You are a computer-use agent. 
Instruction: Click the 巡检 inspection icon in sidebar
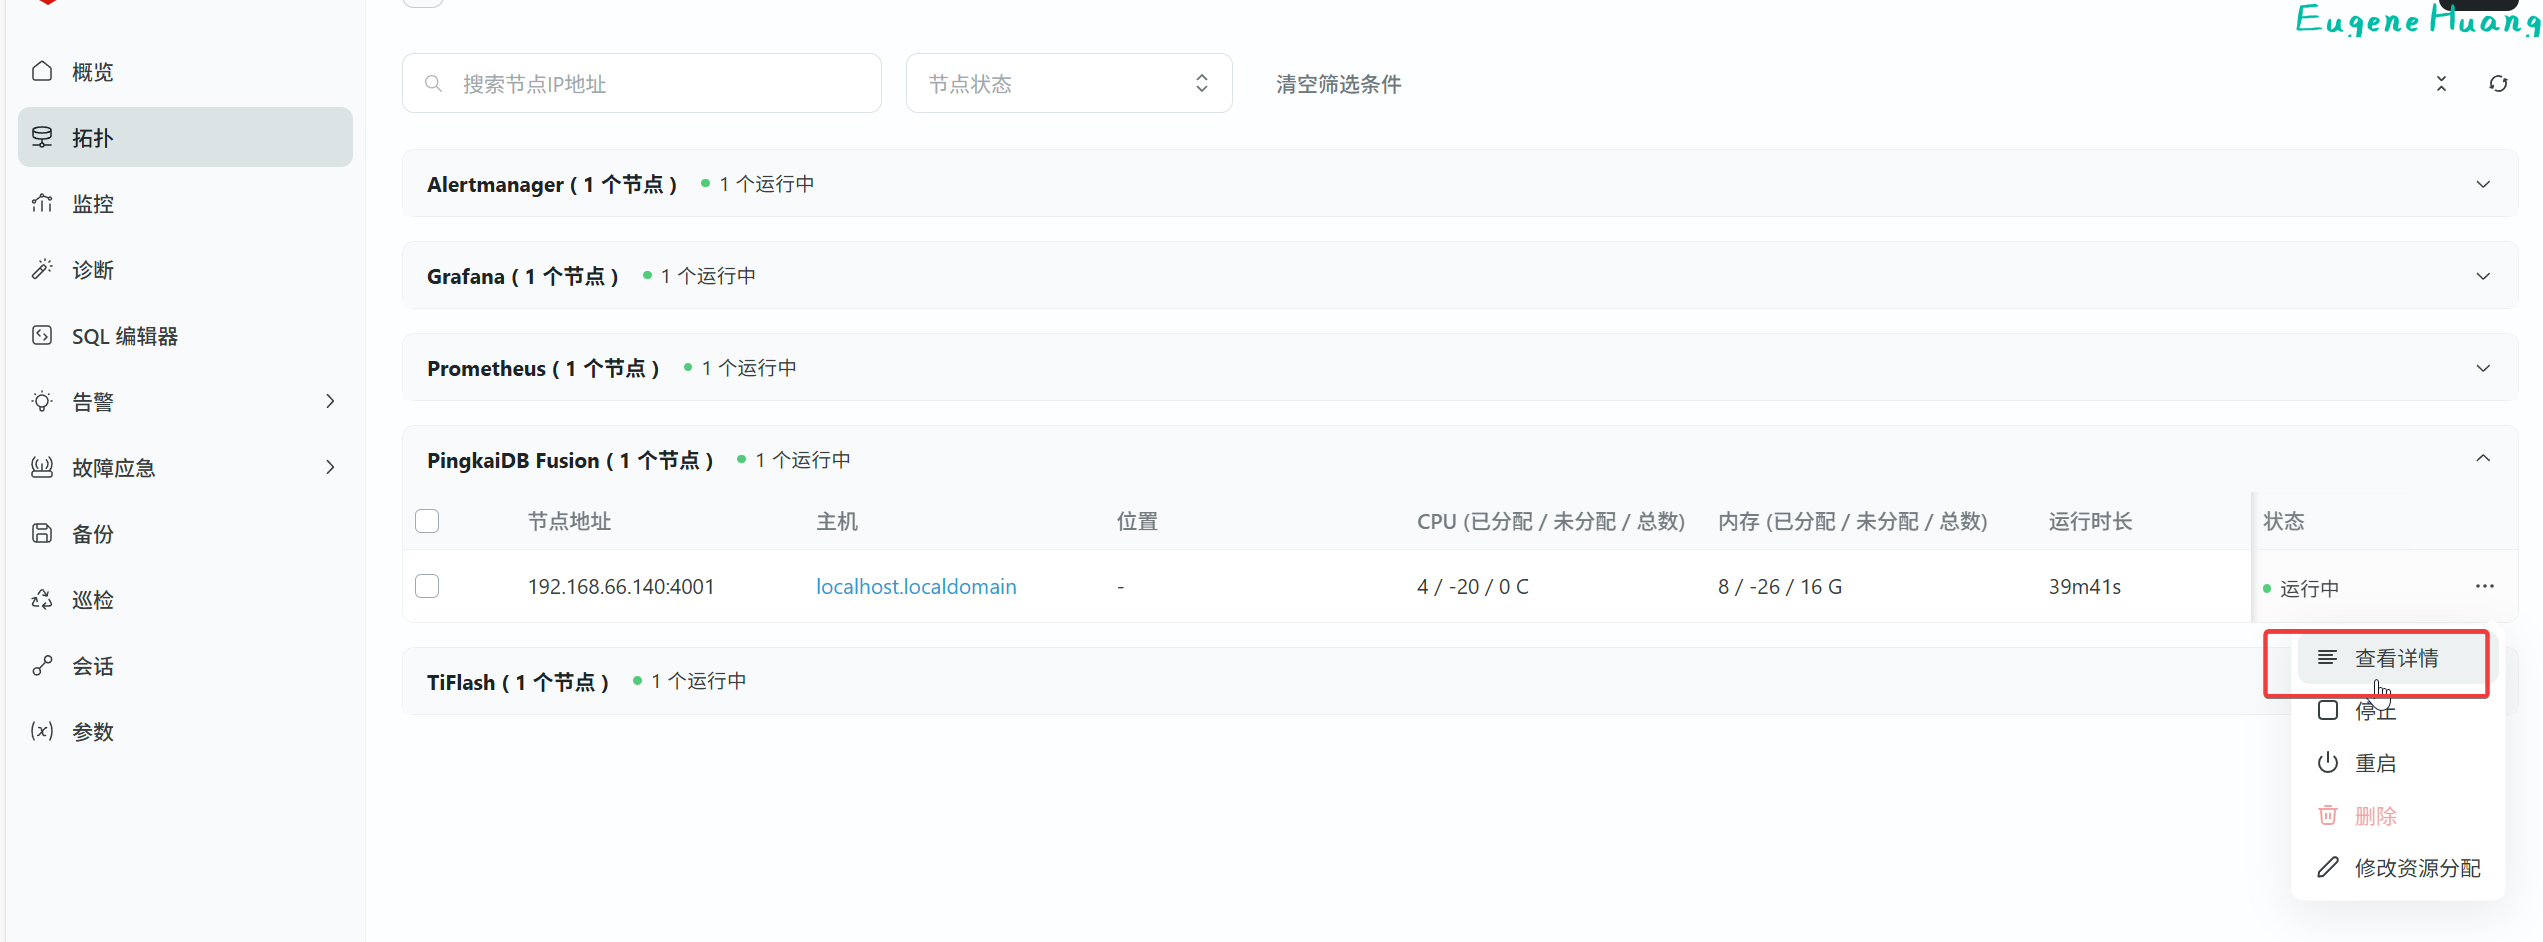click(42, 599)
